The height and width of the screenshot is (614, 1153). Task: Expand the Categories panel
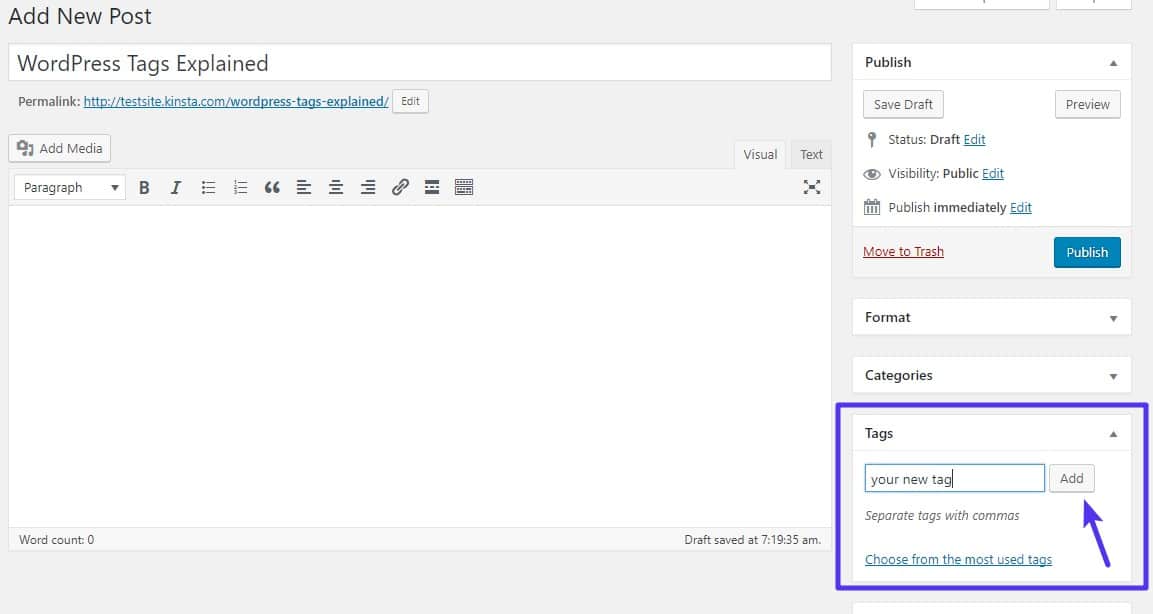pyautogui.click(x=1112, y=375)
